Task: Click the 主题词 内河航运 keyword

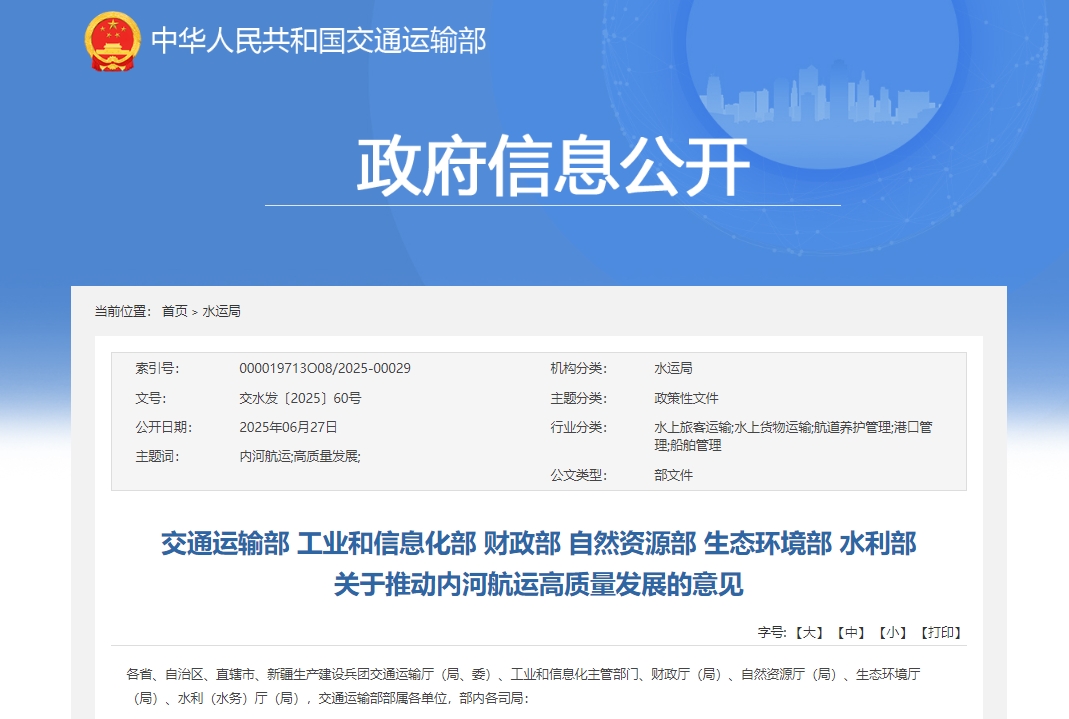Action: [x=262, y=454]
